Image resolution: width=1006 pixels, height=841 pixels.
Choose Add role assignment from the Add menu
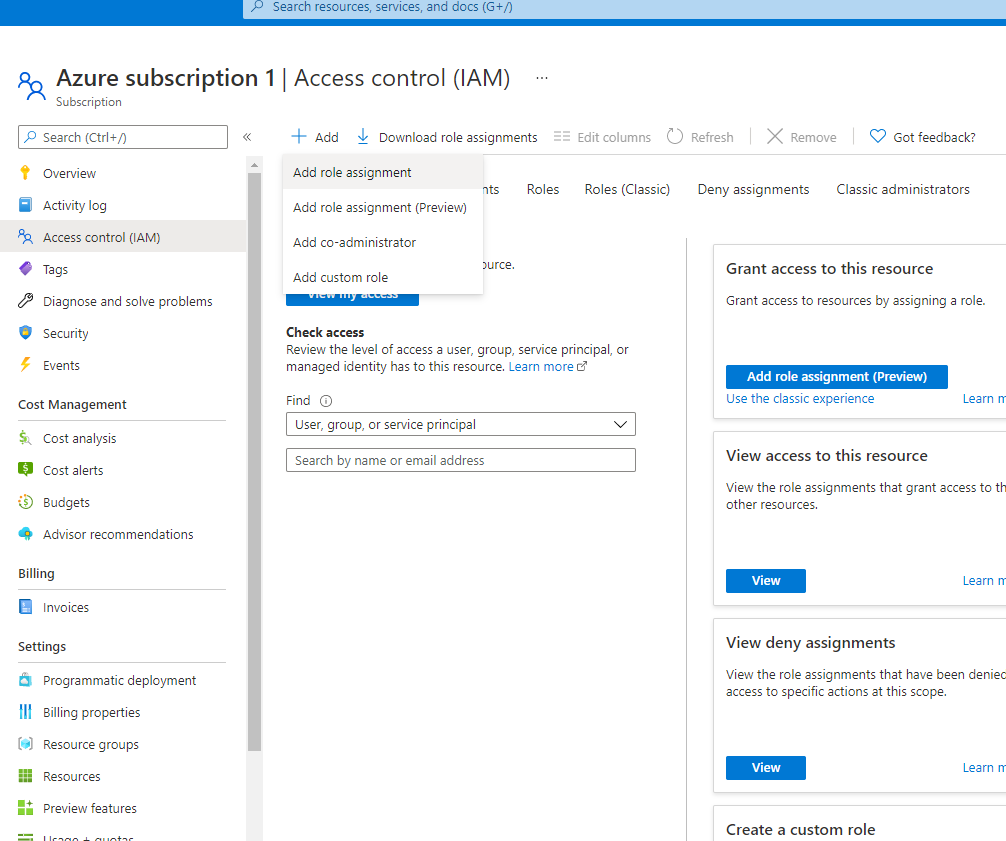382,173
